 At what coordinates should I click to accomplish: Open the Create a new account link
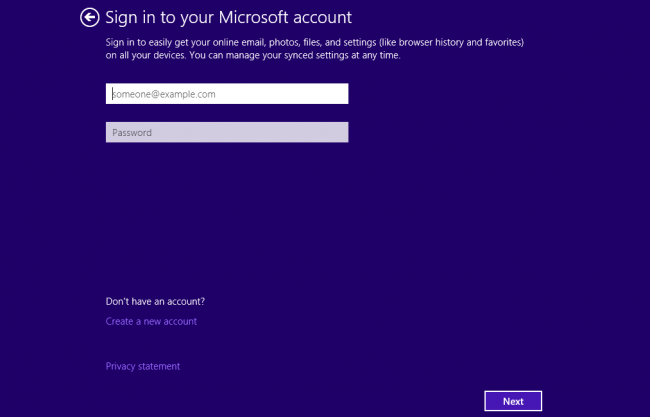151,322
